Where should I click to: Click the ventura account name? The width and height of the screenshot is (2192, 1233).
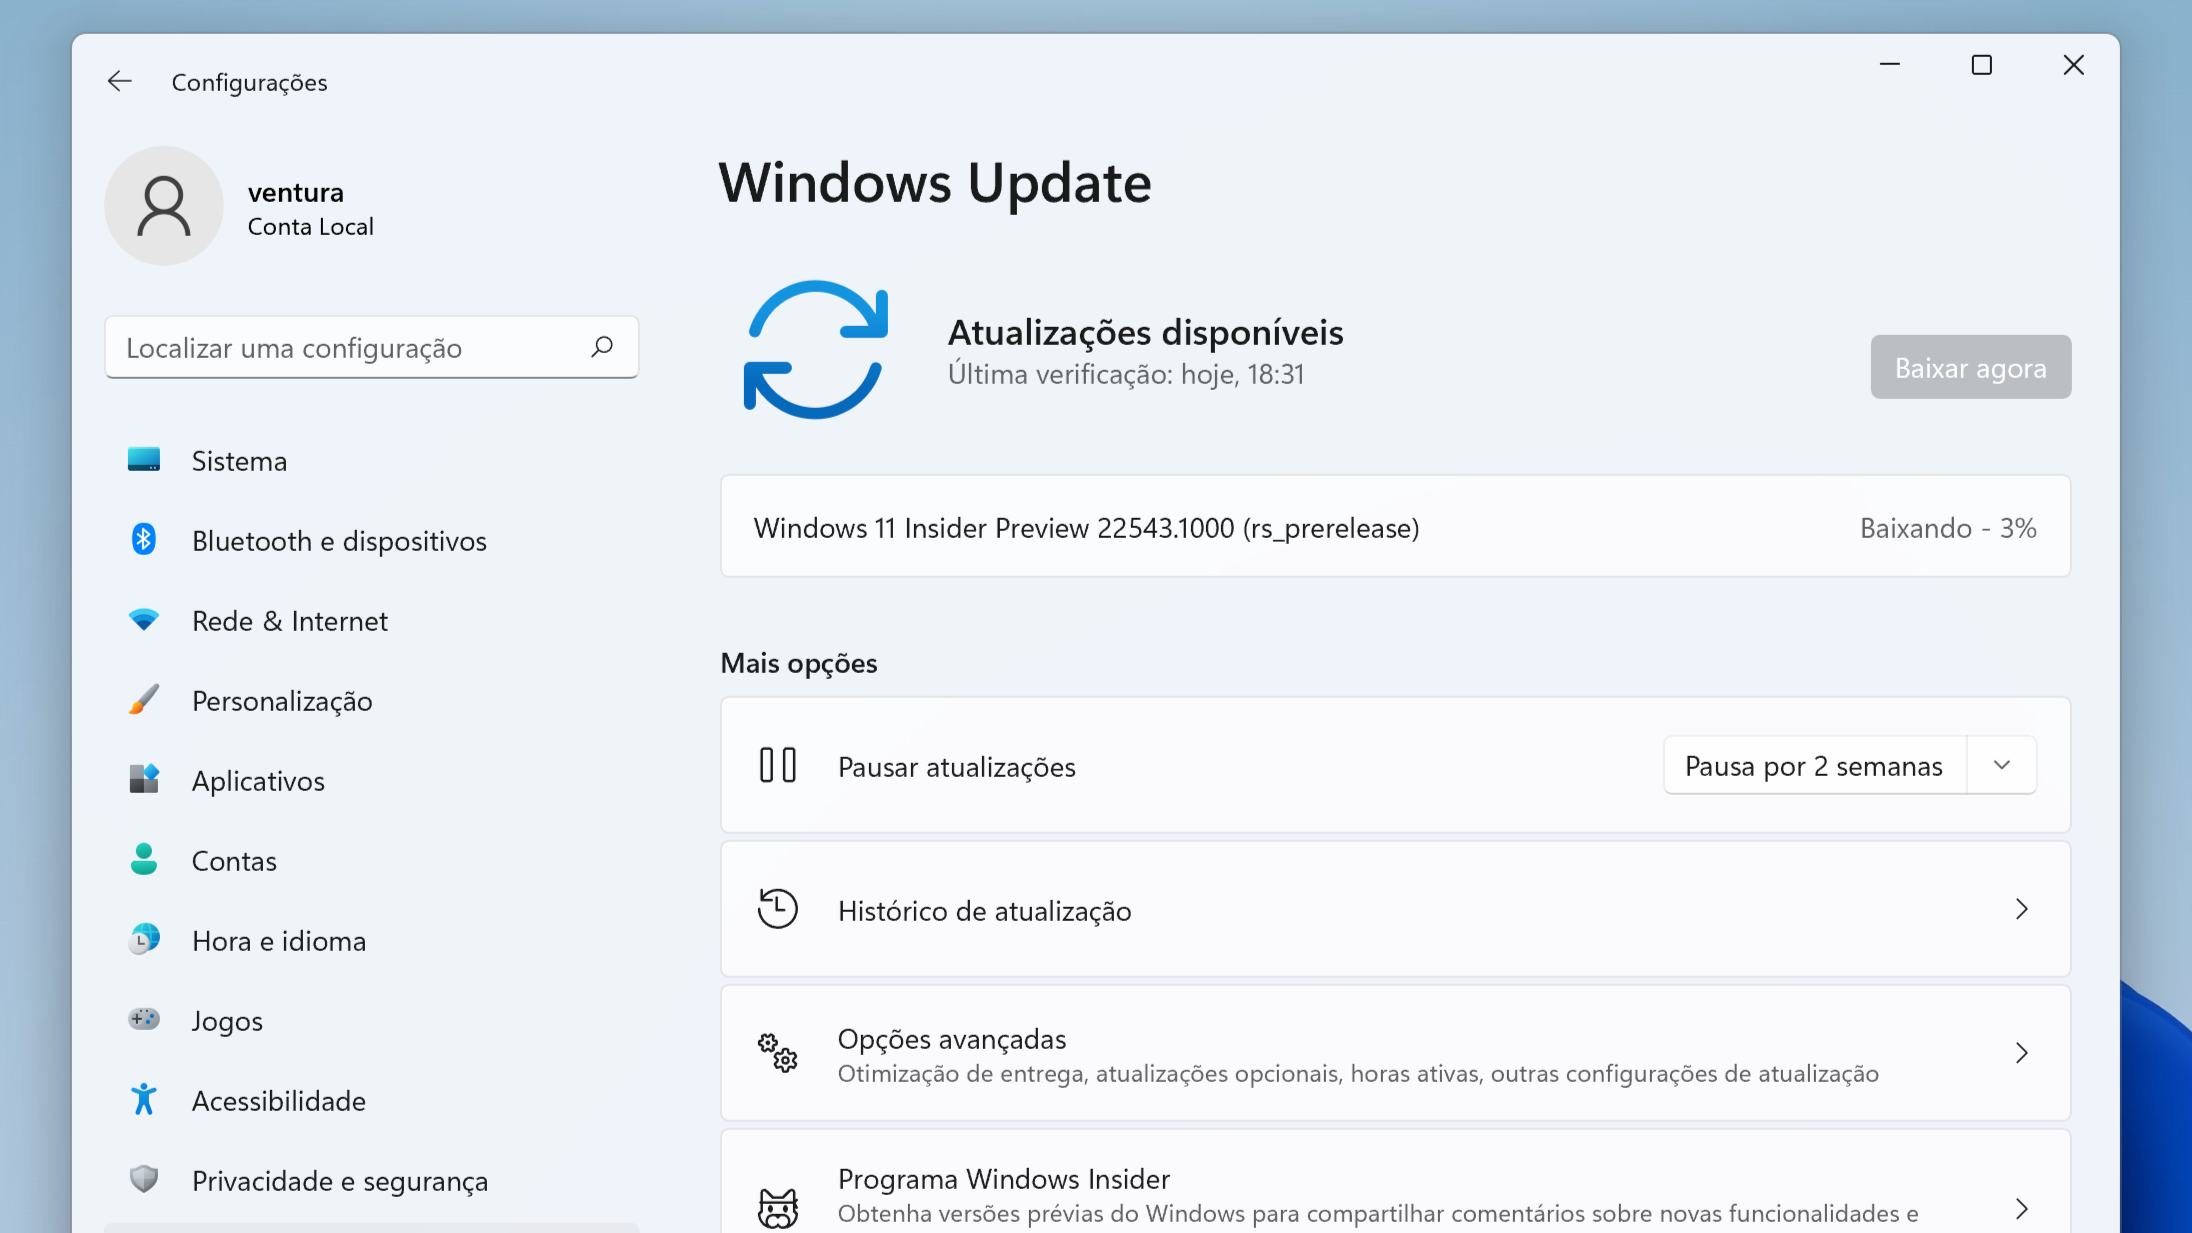click(296, 192)
